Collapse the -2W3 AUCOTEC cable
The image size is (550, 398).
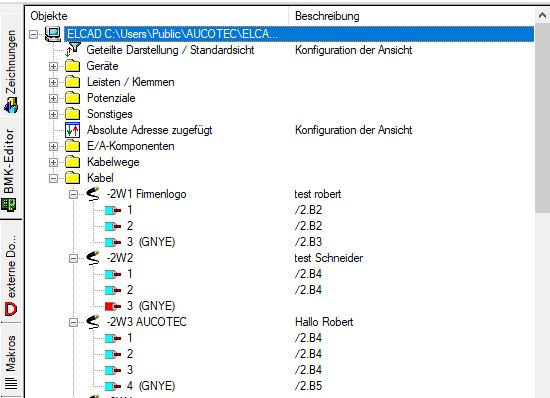point(73,322)
